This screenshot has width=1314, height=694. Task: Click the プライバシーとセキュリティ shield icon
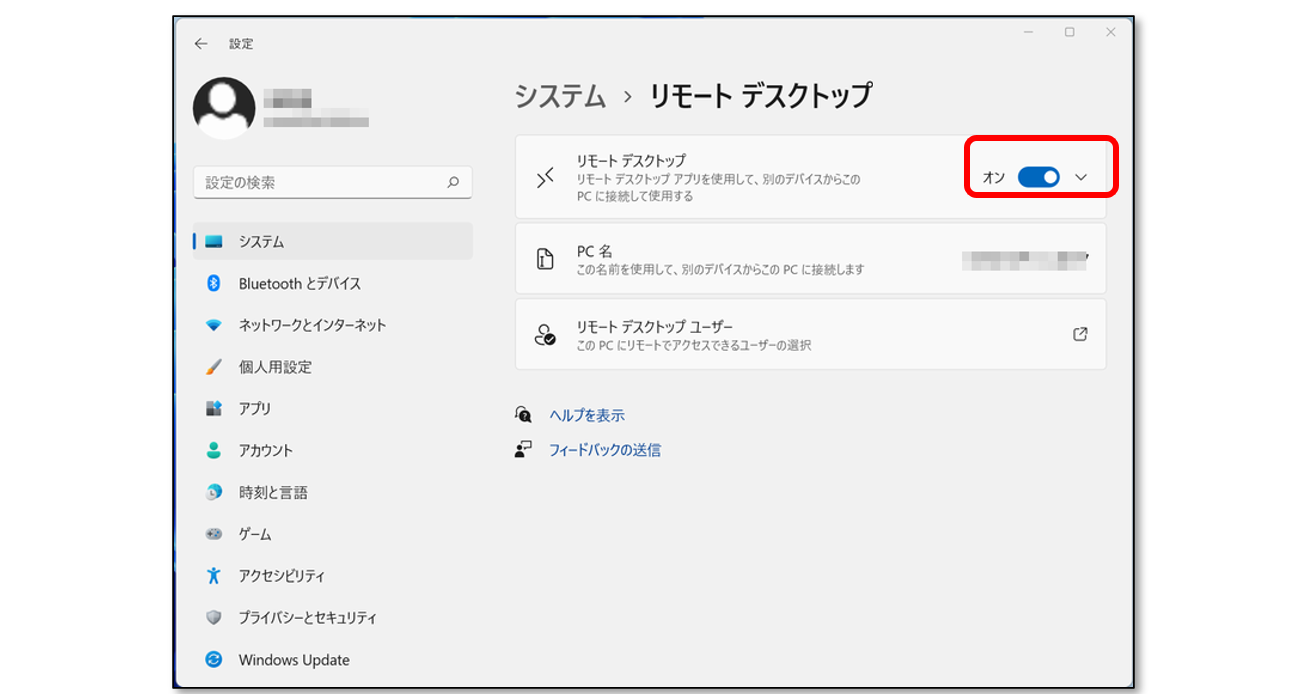point(213,618)
